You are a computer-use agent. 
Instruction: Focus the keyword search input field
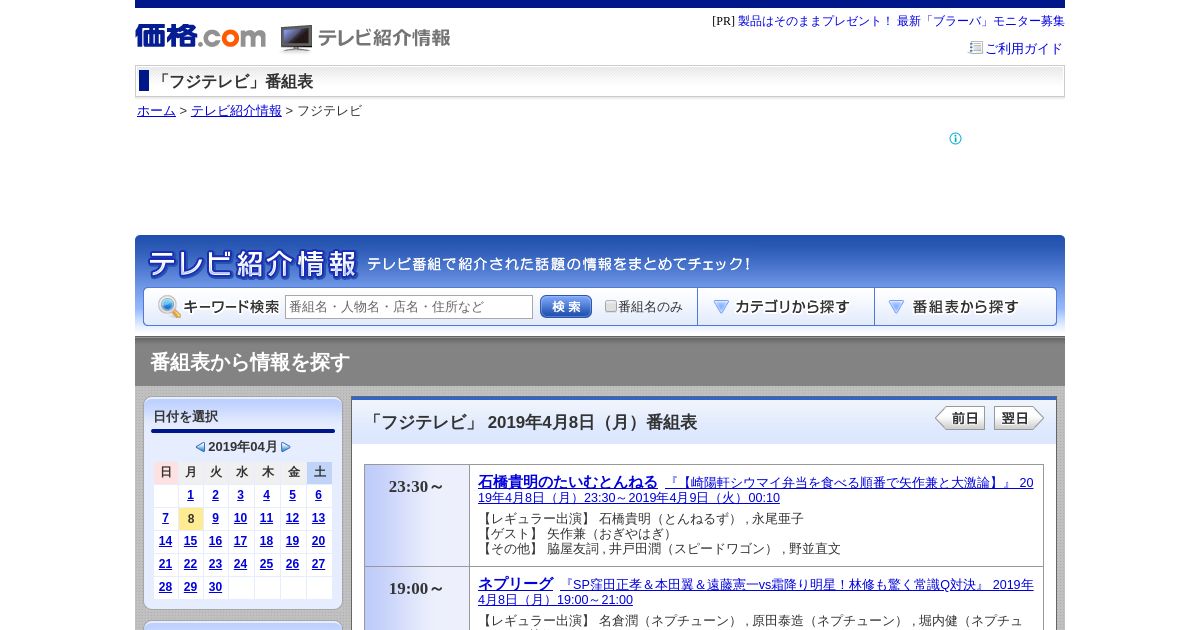pyautogui.click(x=409, y=307)
